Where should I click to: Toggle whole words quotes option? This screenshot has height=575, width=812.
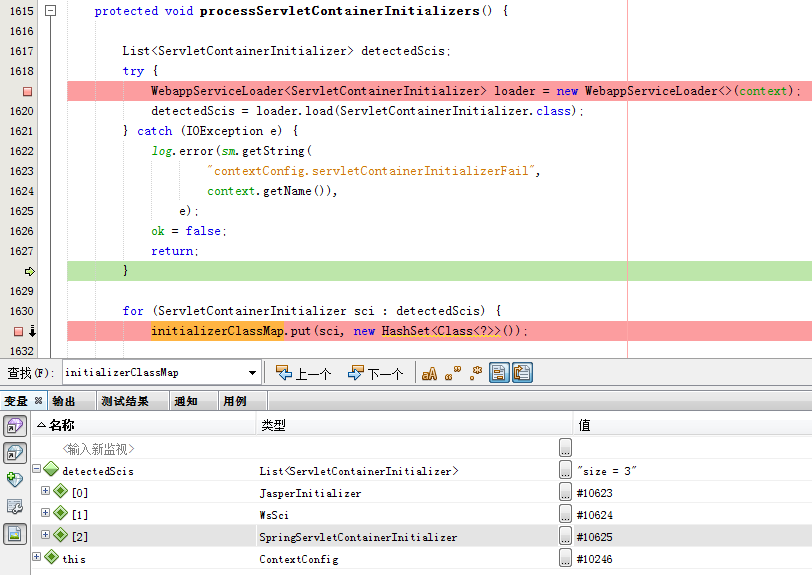453,373
